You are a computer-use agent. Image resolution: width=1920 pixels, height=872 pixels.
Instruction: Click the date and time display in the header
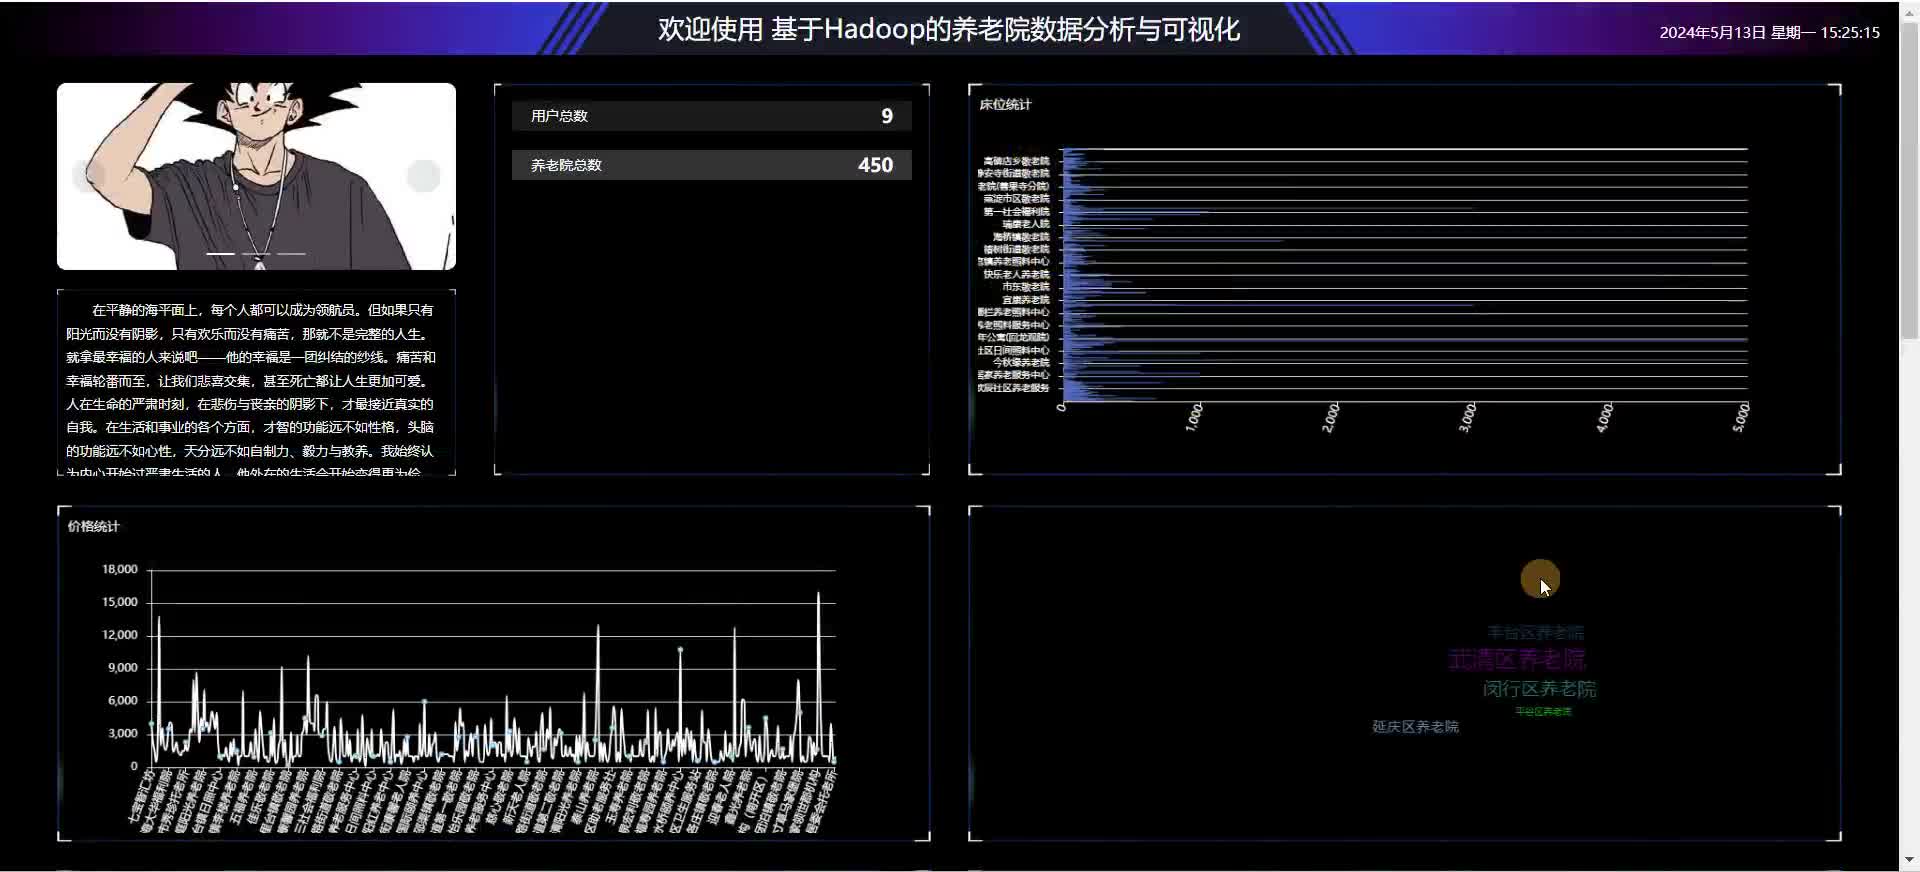point(1769,32)
